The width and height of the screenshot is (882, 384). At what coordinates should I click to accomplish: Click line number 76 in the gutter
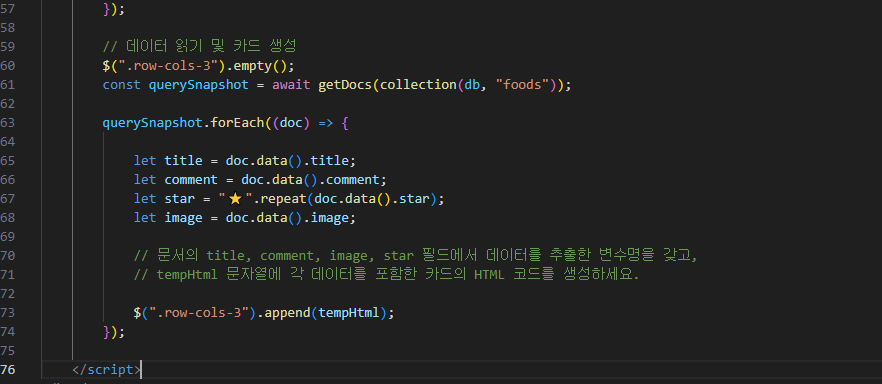pyautogui.click(x=7, y=370)
